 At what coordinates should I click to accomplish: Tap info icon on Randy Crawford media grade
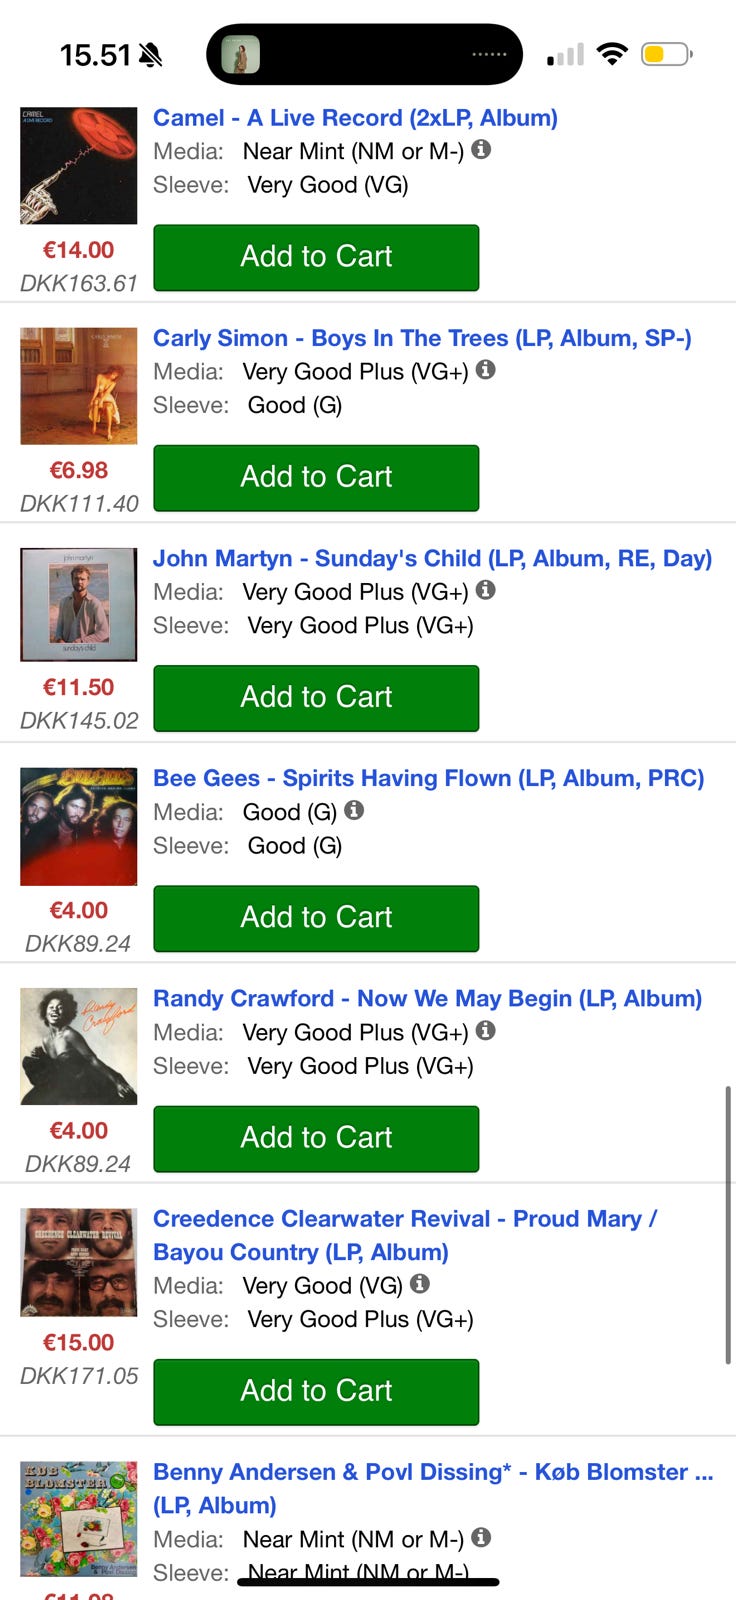pos(485,1030)
